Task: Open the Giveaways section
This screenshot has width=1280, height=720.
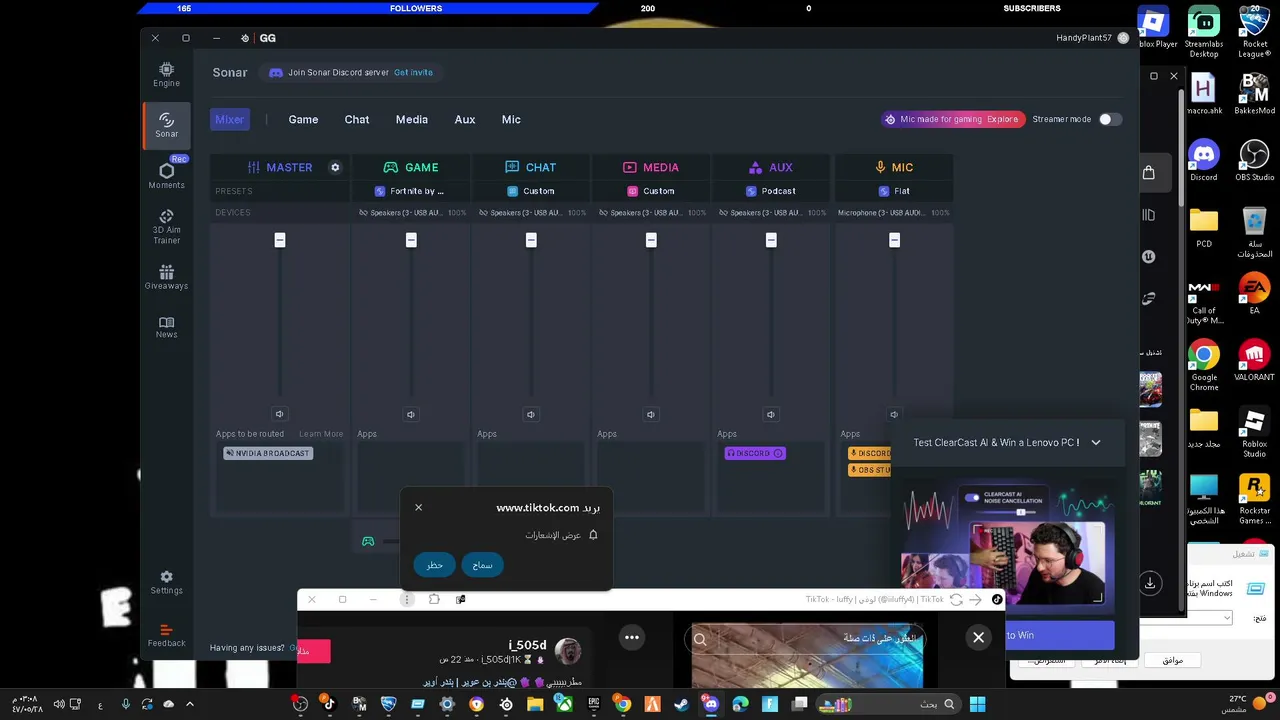Action: coord(166,277)
